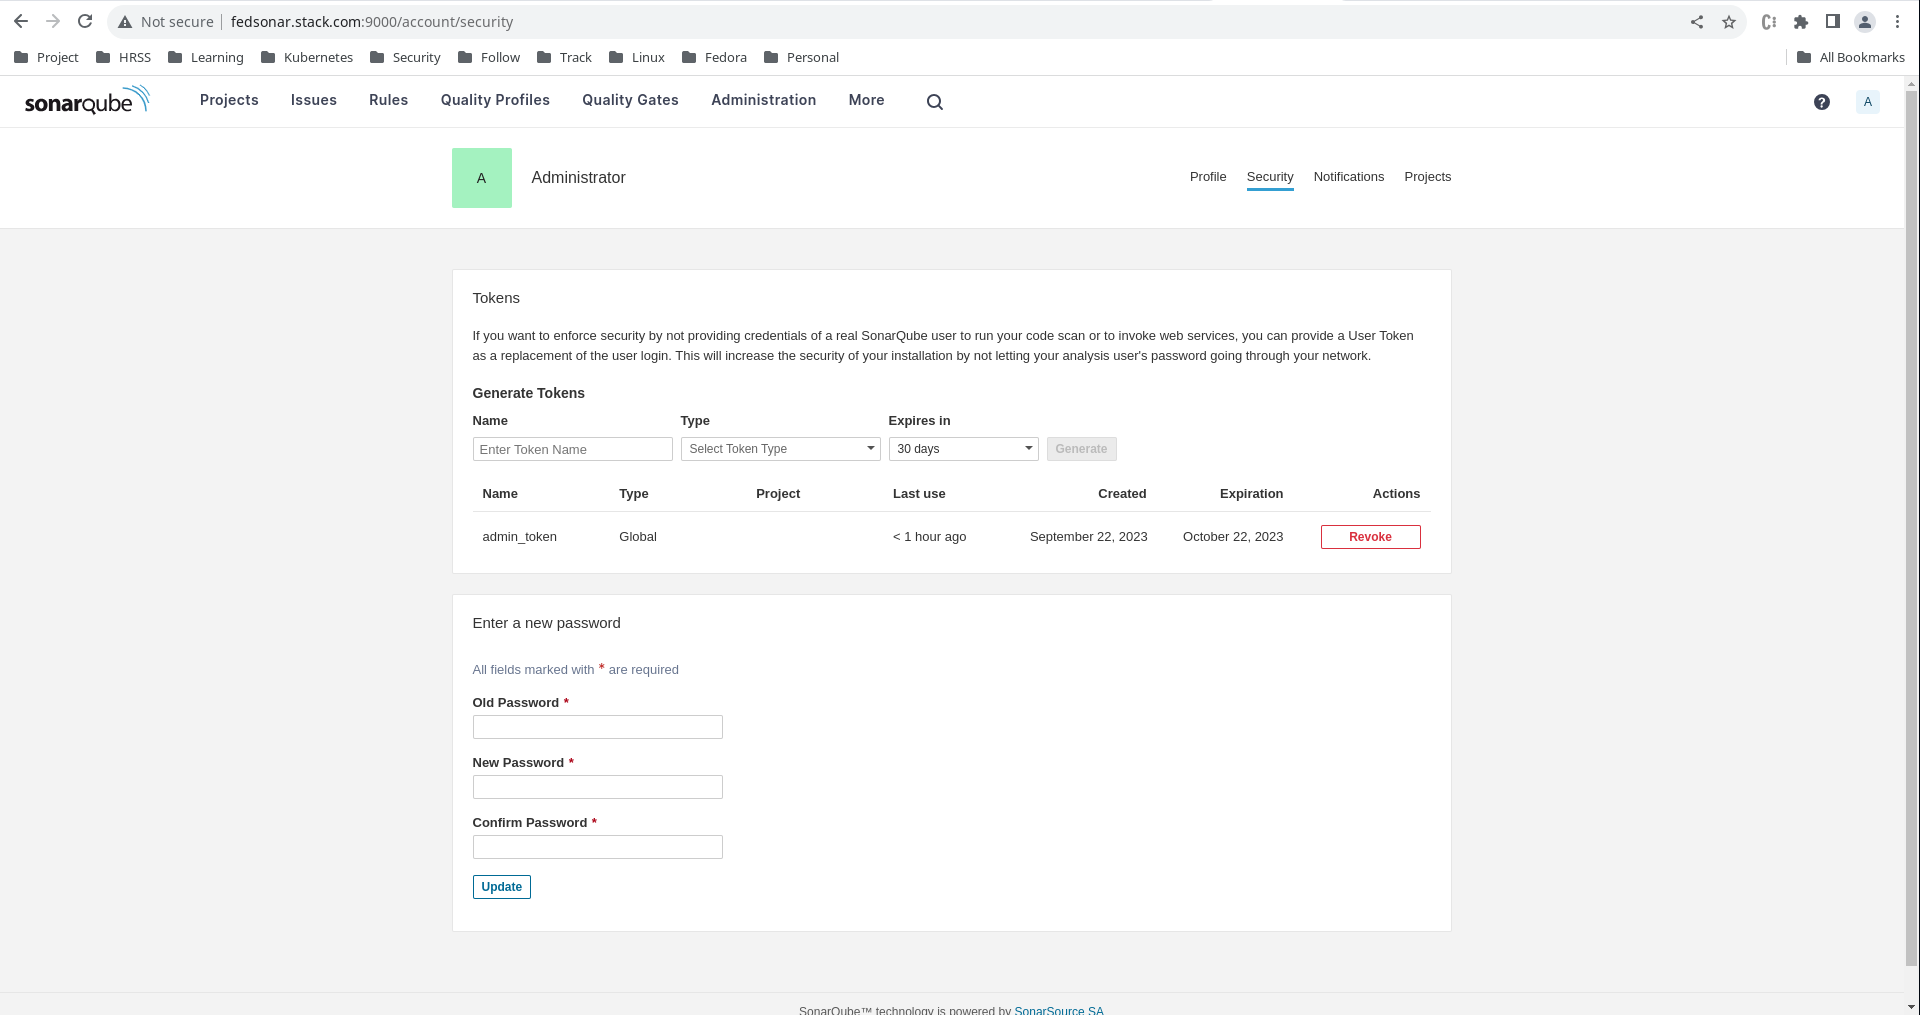Click the SonarQube logo
The height and width of the screenshot is (1015, 1920).
86,100
